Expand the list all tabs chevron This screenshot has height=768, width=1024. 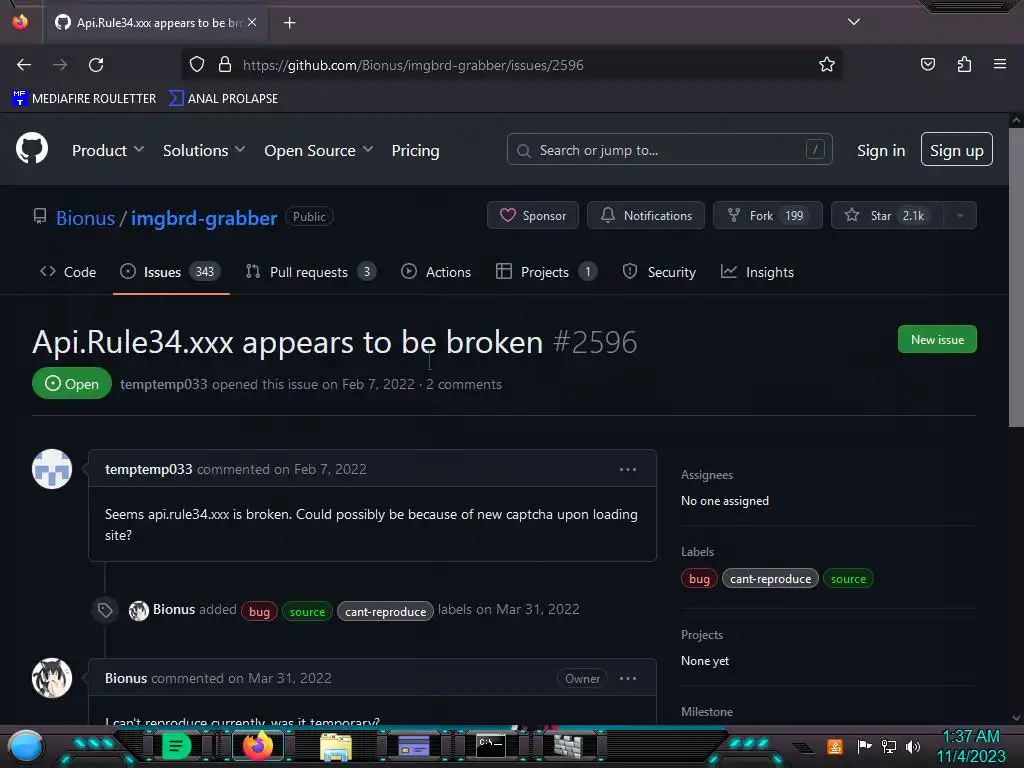[x=854, y=22]
